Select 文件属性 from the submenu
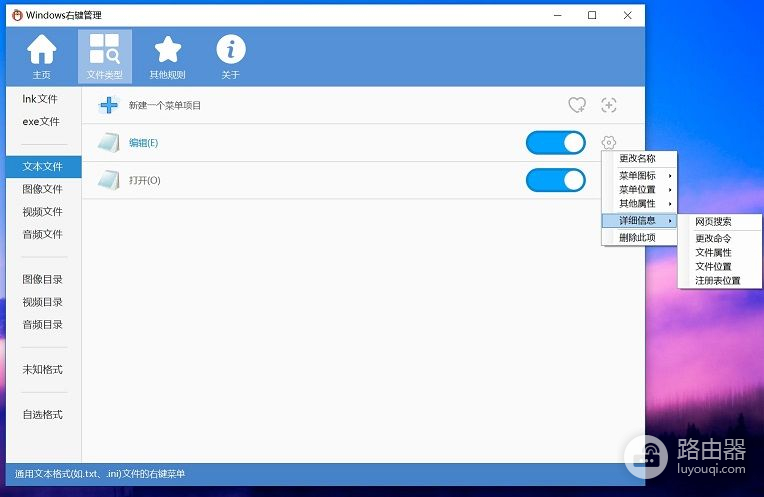 [x=720, y=252]
